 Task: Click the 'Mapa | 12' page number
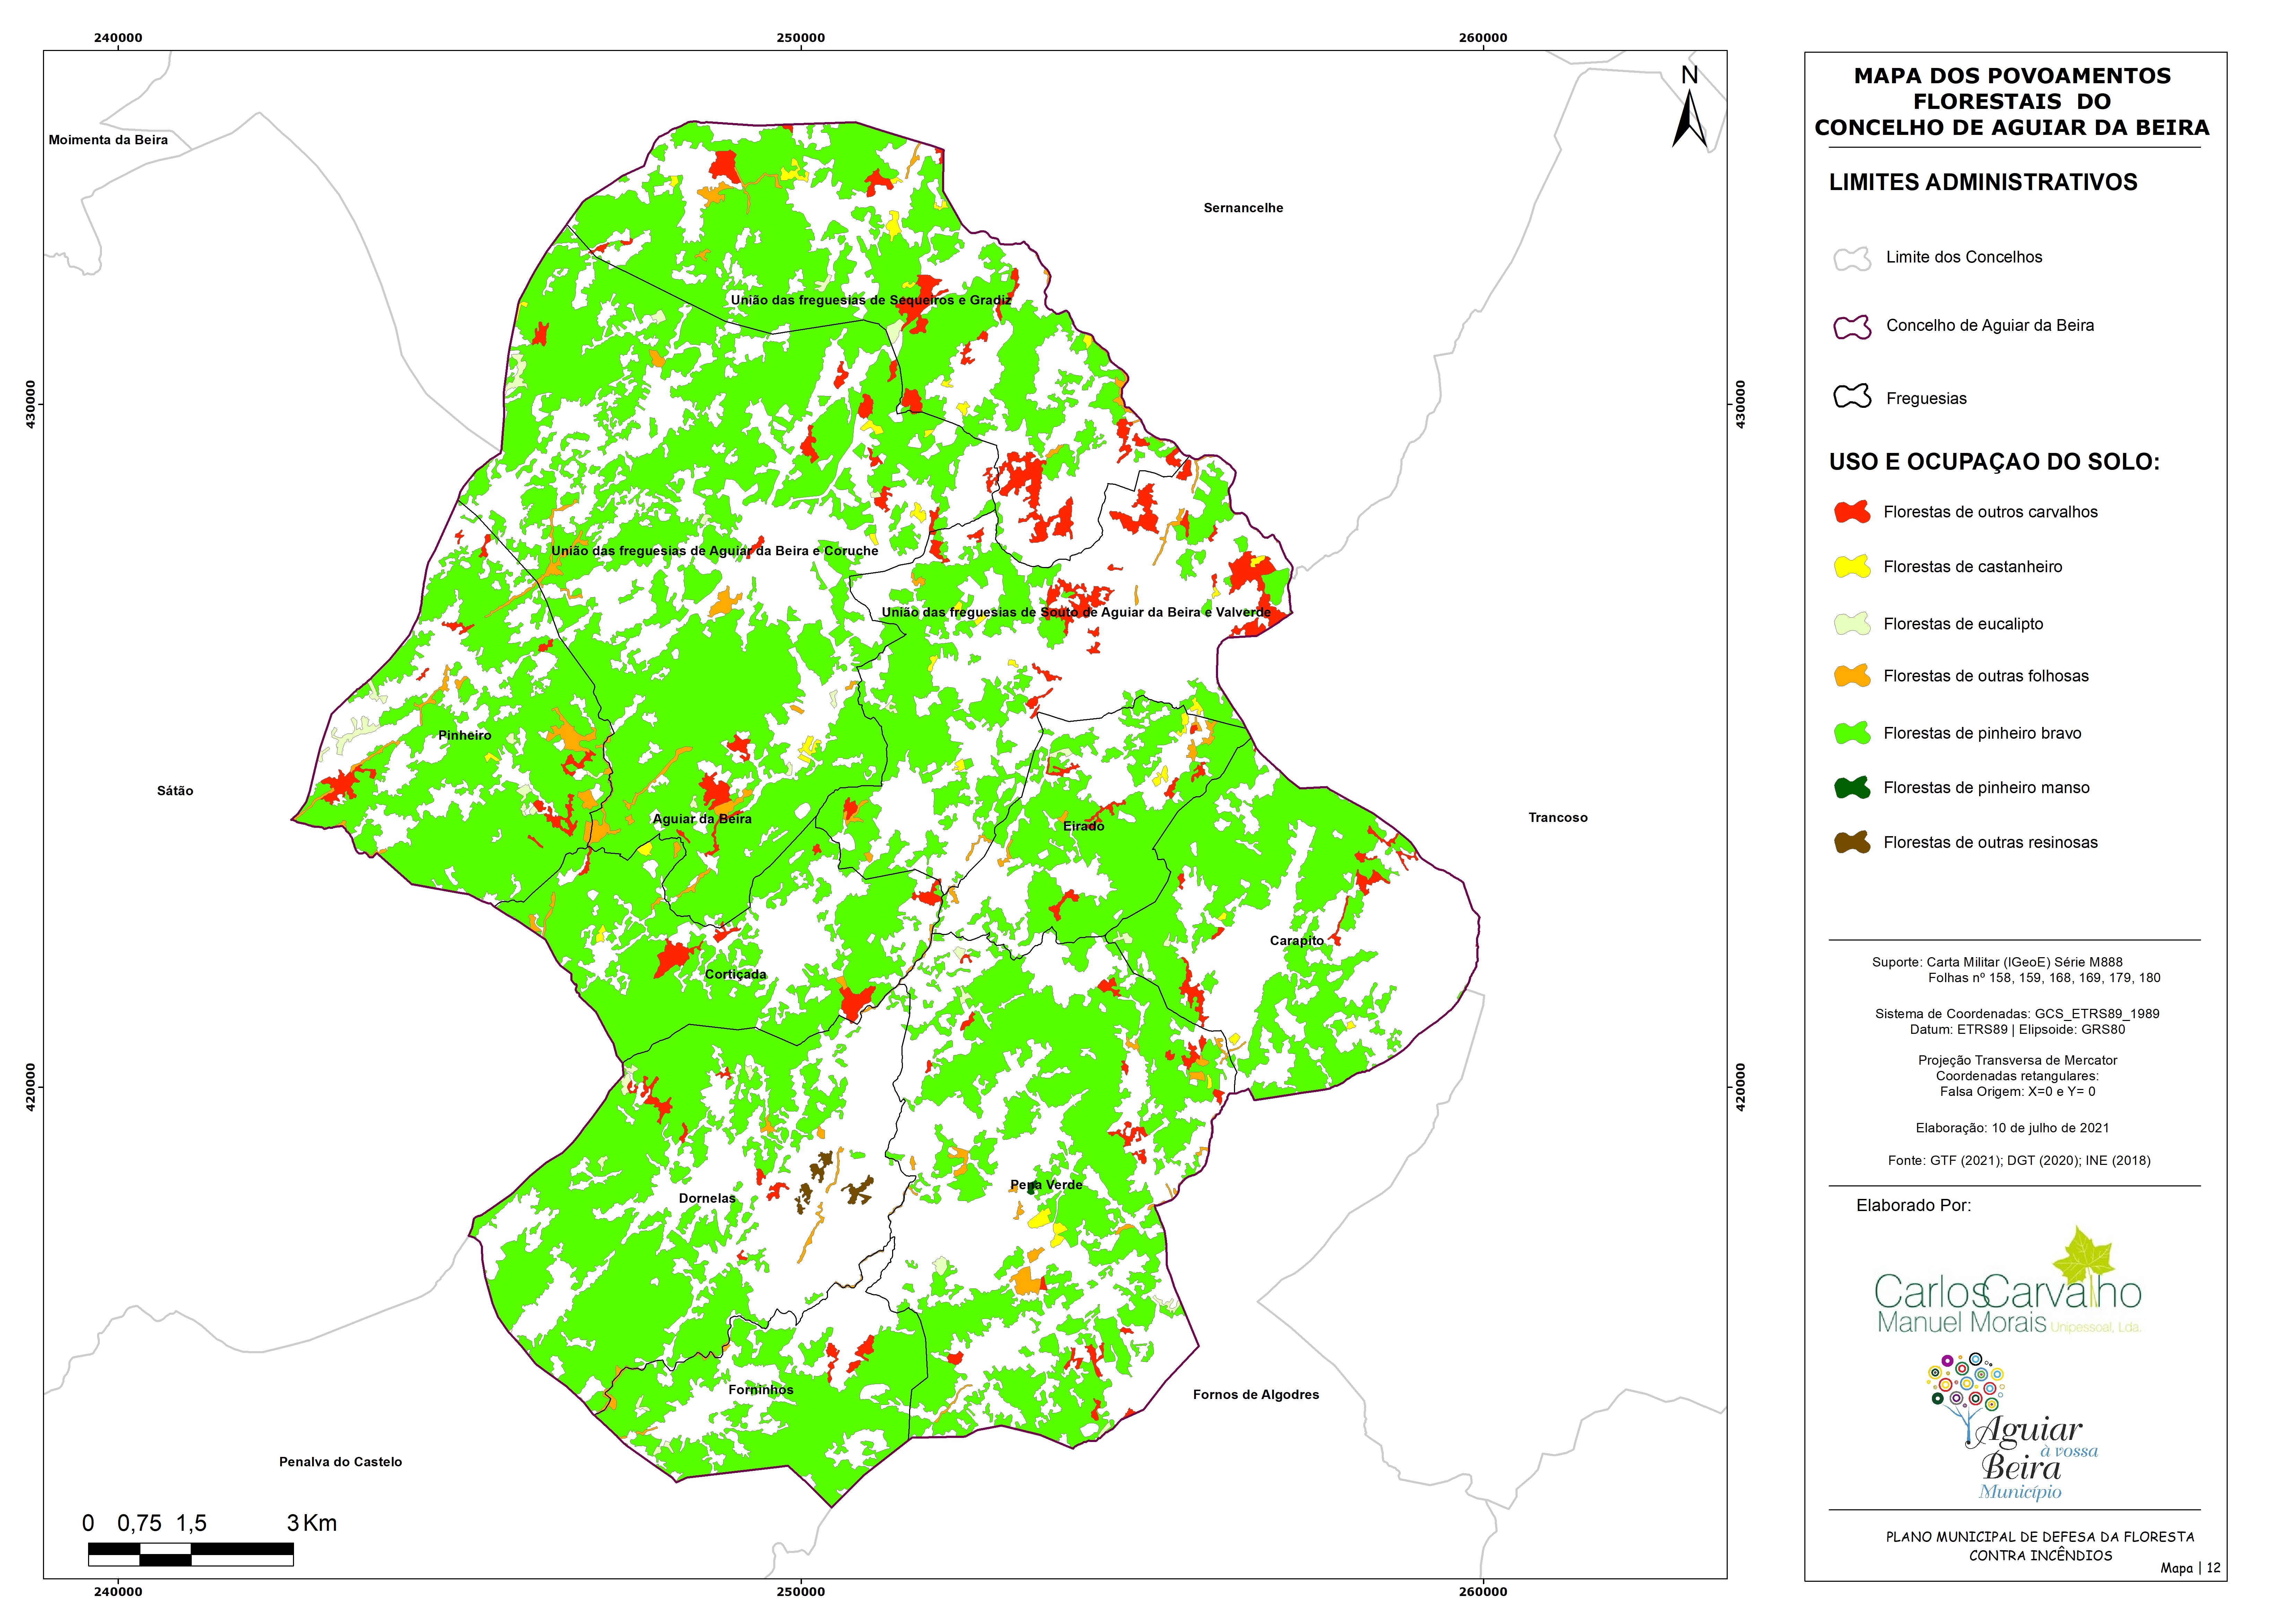click(x=2190, y=1568)
